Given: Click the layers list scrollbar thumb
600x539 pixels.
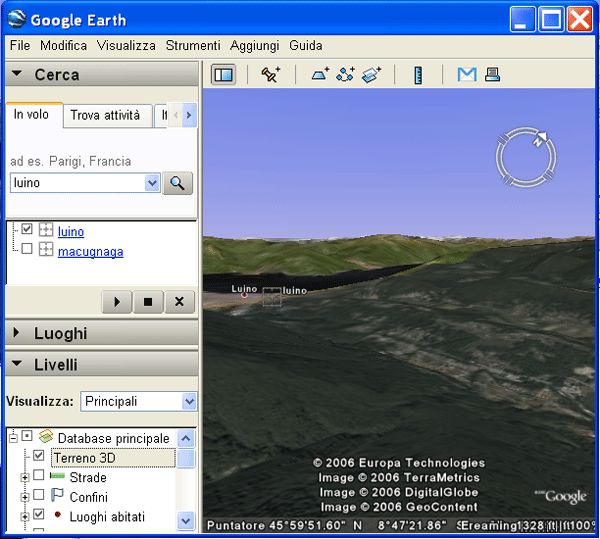Looking at the screenshot, I should [186, 459].
